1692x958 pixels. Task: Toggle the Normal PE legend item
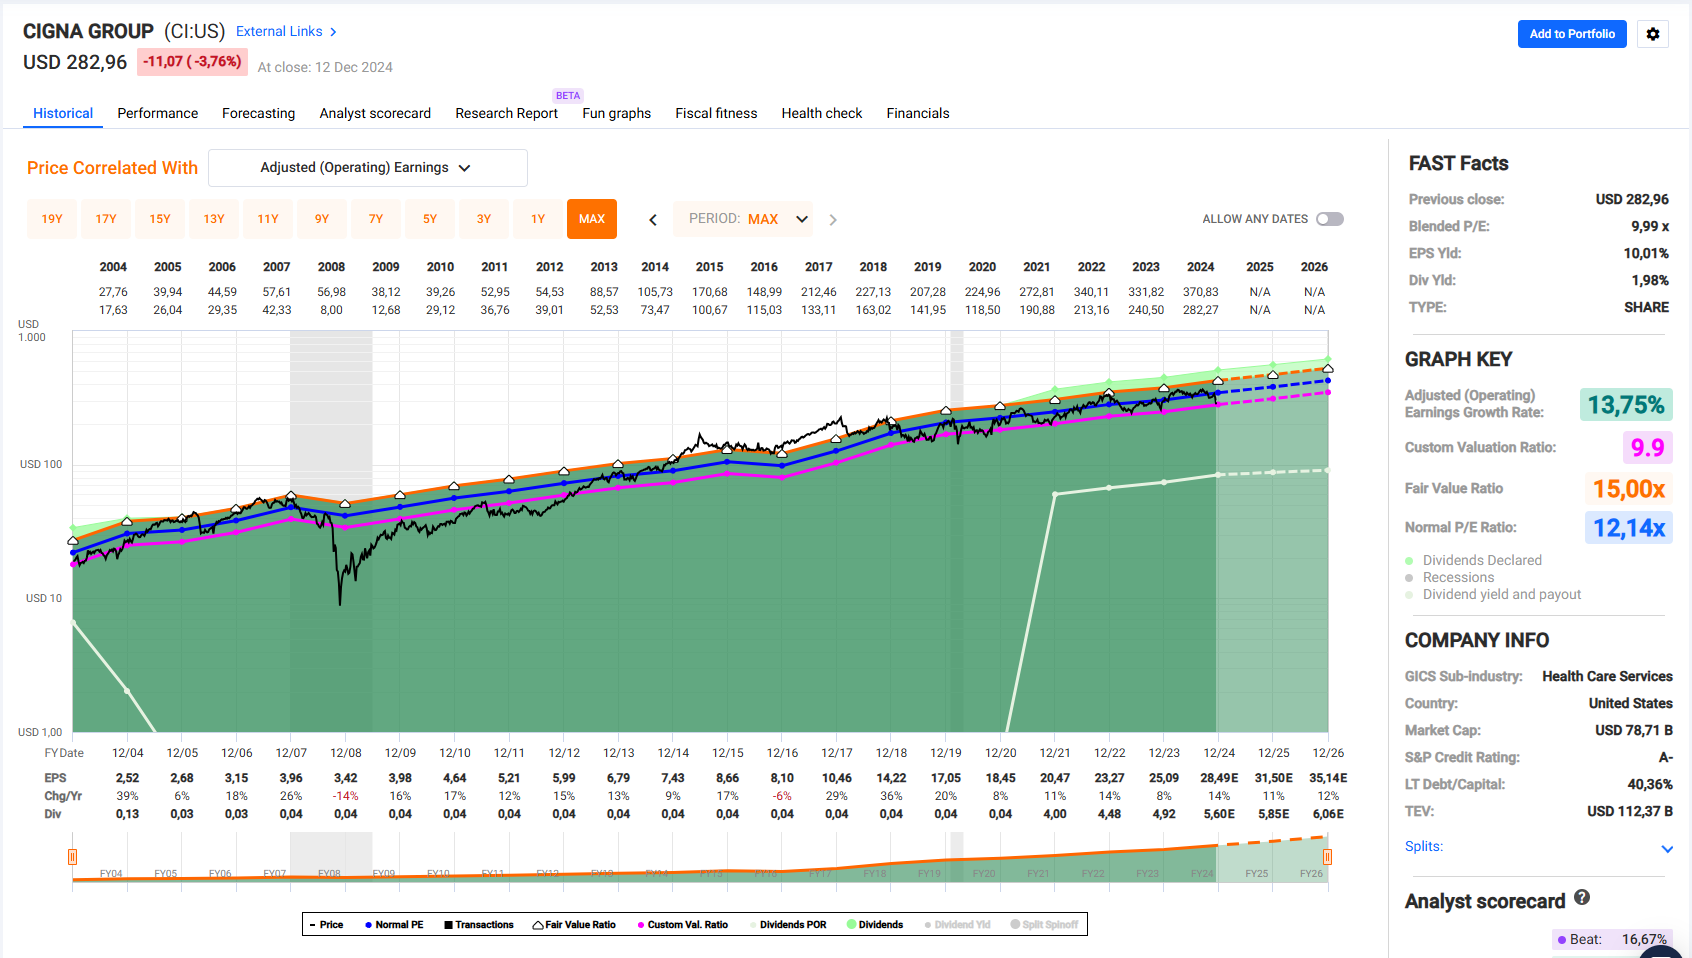394,925
